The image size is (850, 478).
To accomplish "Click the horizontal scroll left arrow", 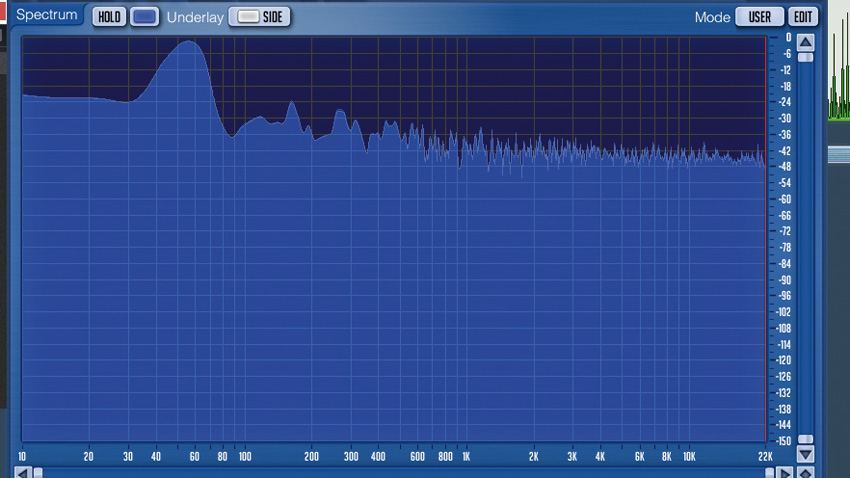I will click(23, 473).
